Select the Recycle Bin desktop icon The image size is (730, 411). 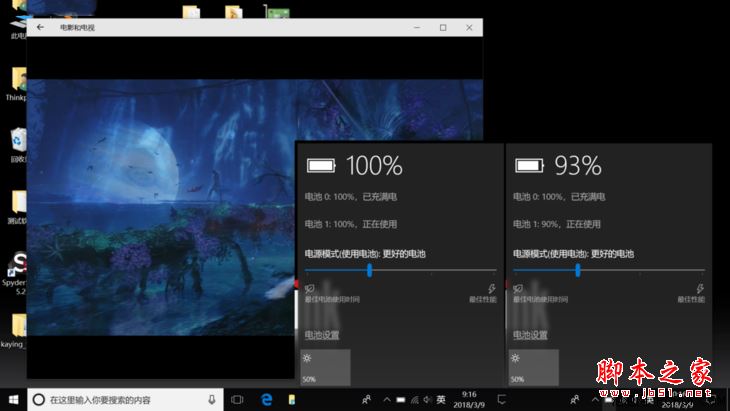18,145
